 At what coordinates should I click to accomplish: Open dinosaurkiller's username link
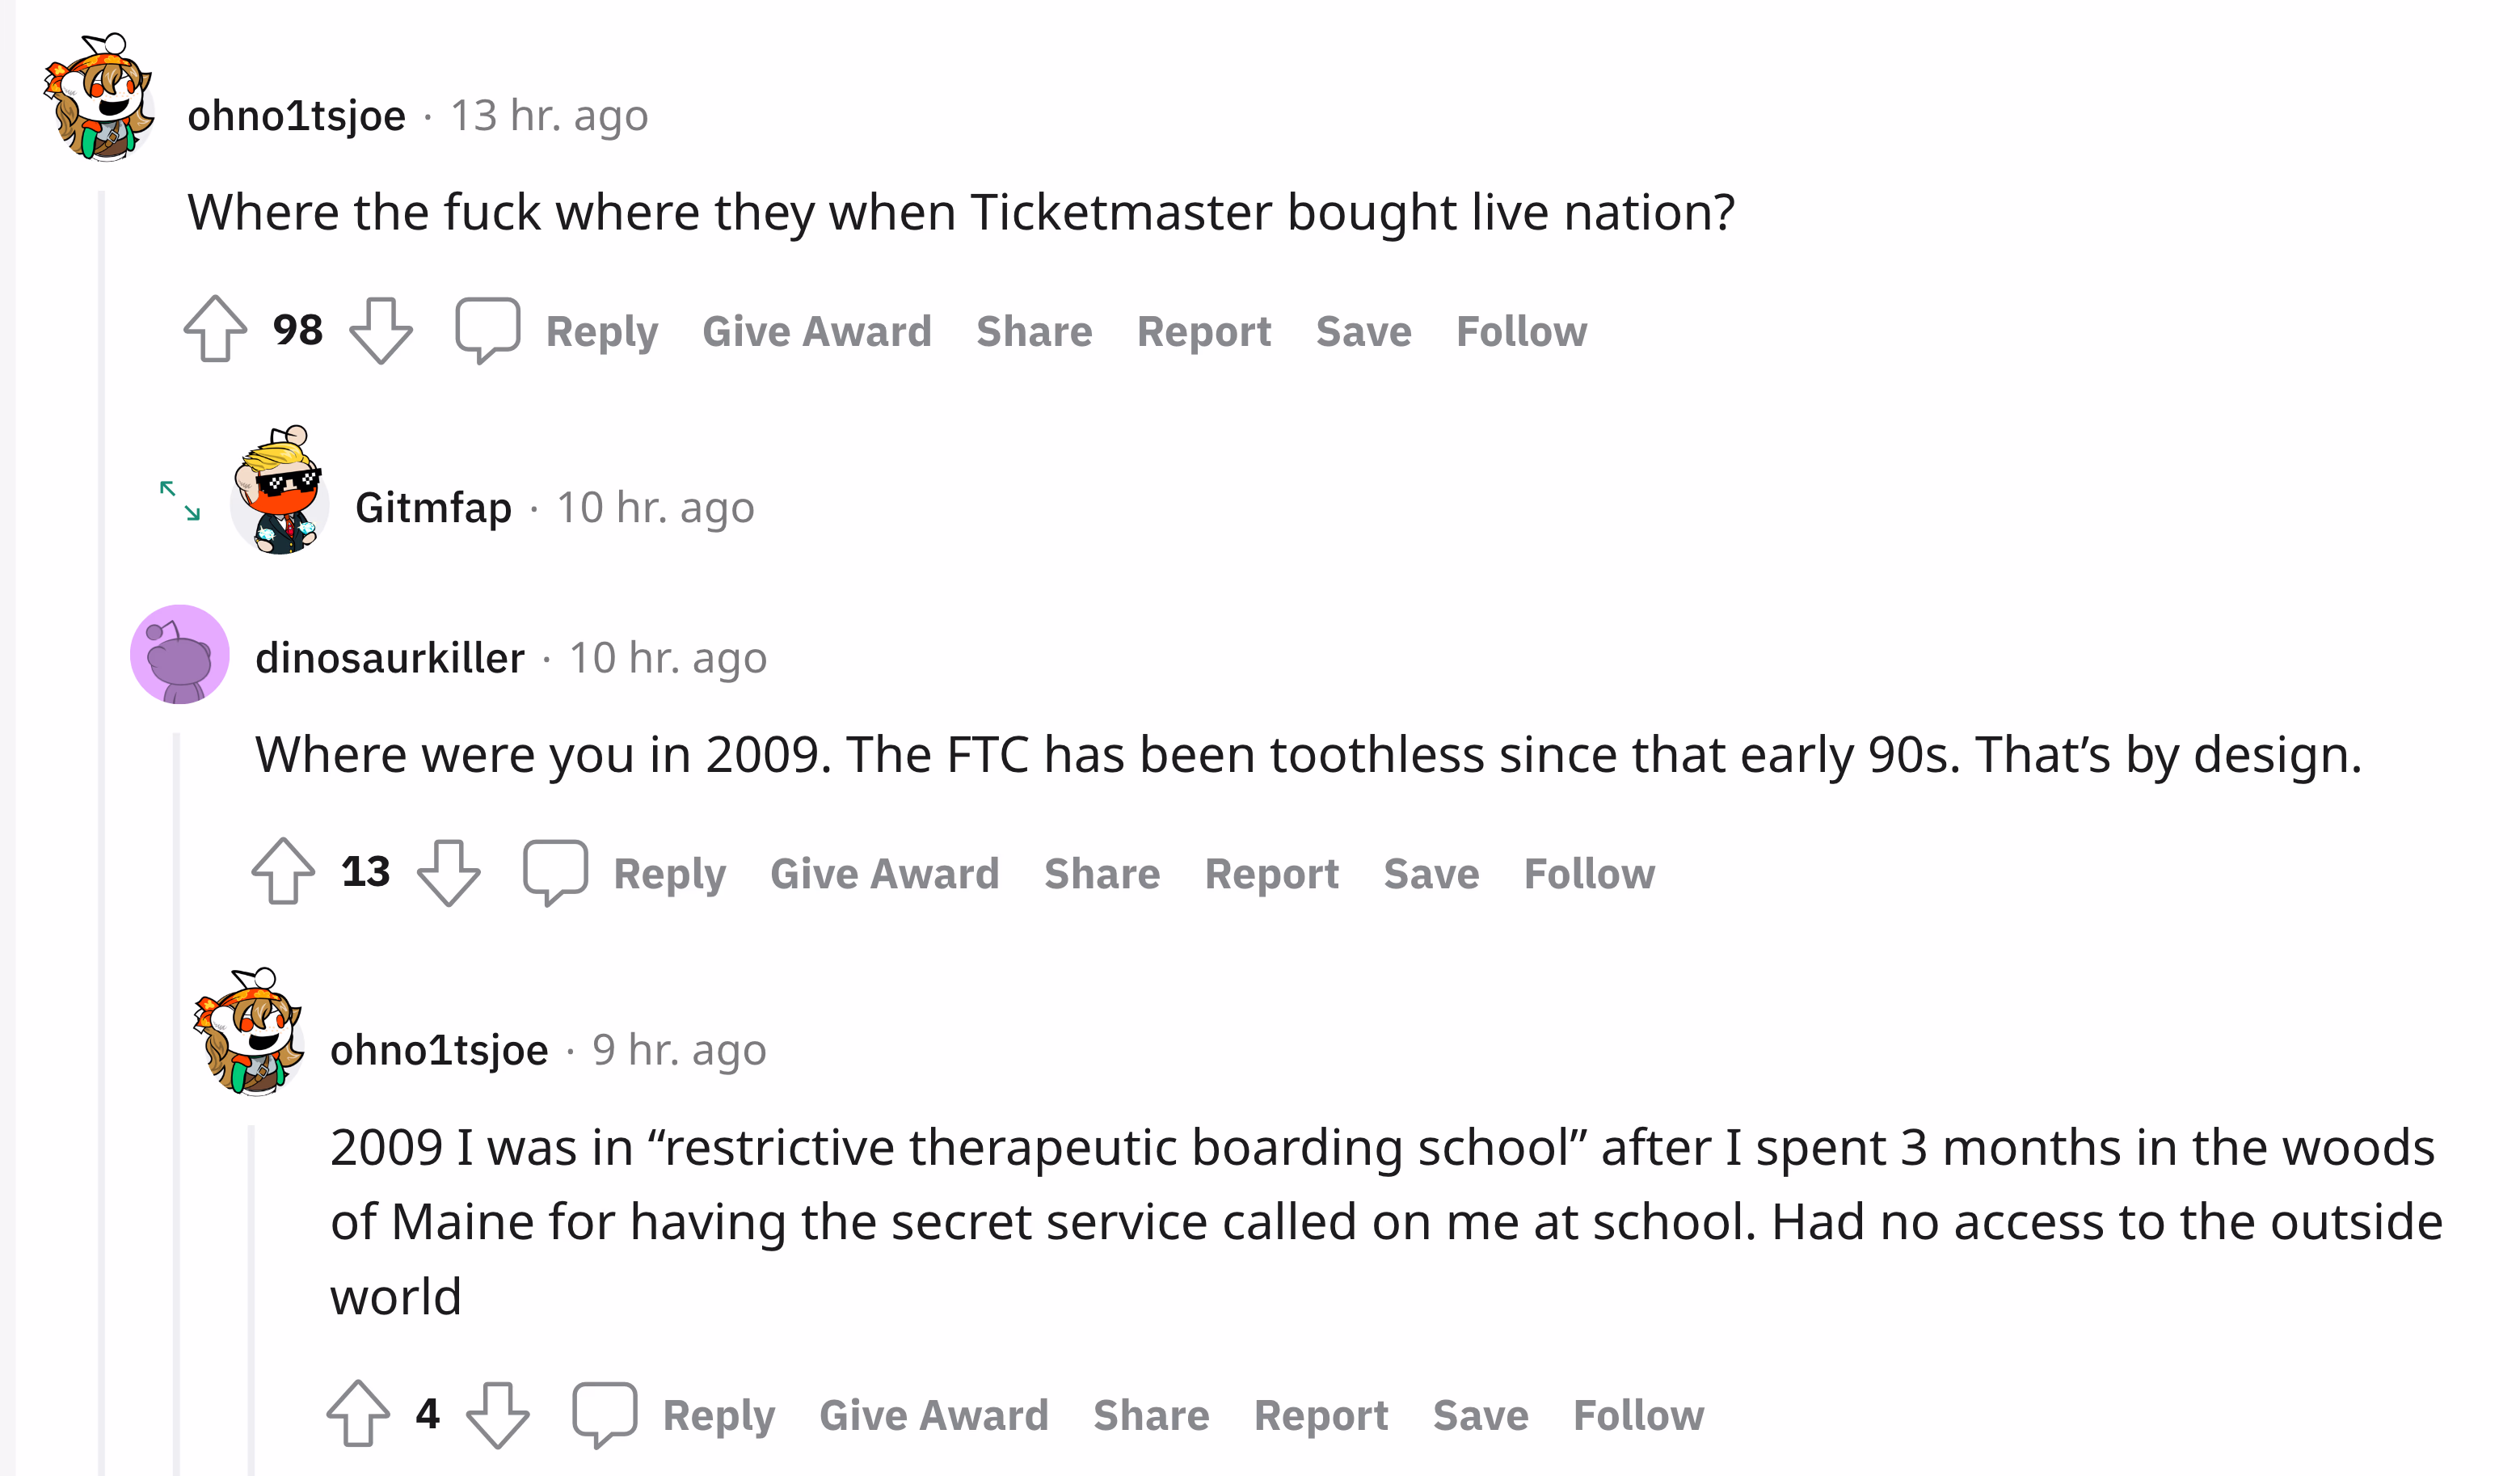389,658
